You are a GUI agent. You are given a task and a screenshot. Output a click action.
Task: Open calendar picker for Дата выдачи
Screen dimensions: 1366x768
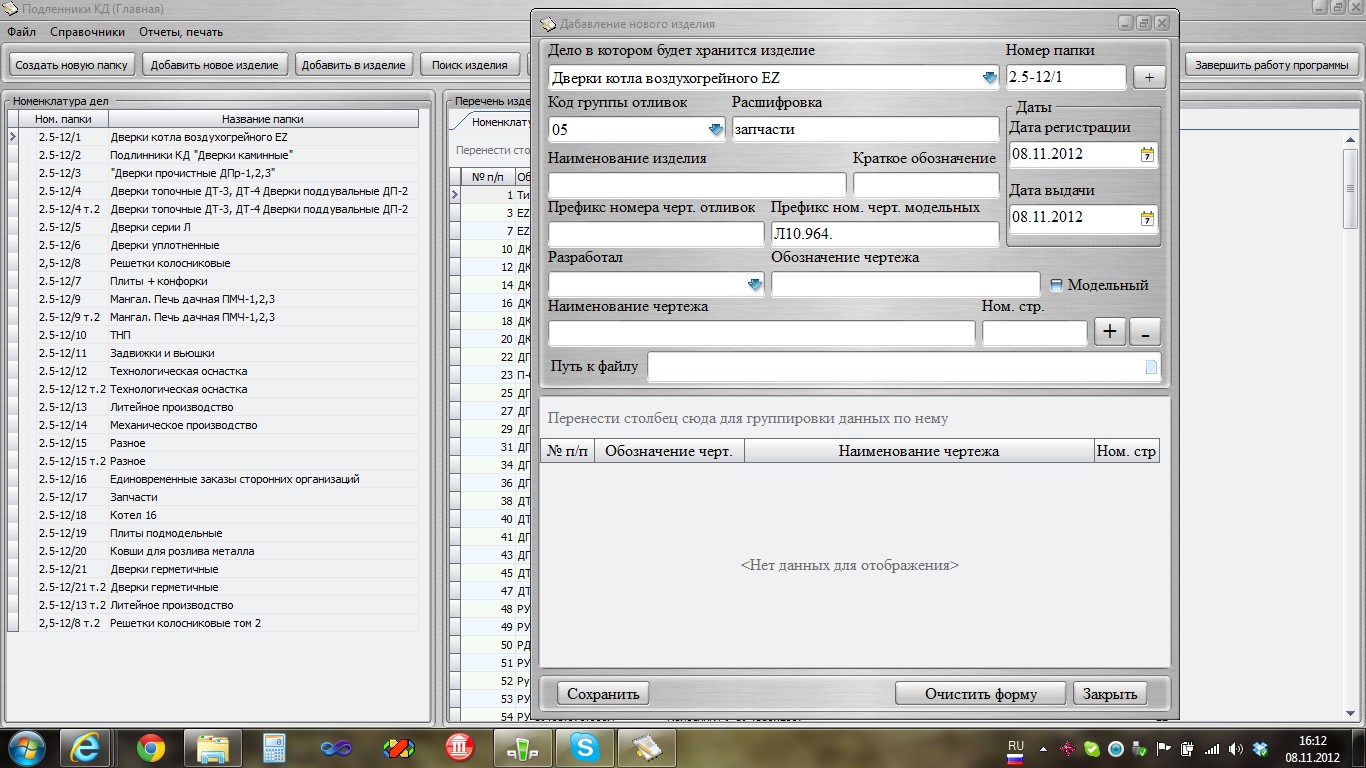pyautogui.click(x=1147, y=217)
